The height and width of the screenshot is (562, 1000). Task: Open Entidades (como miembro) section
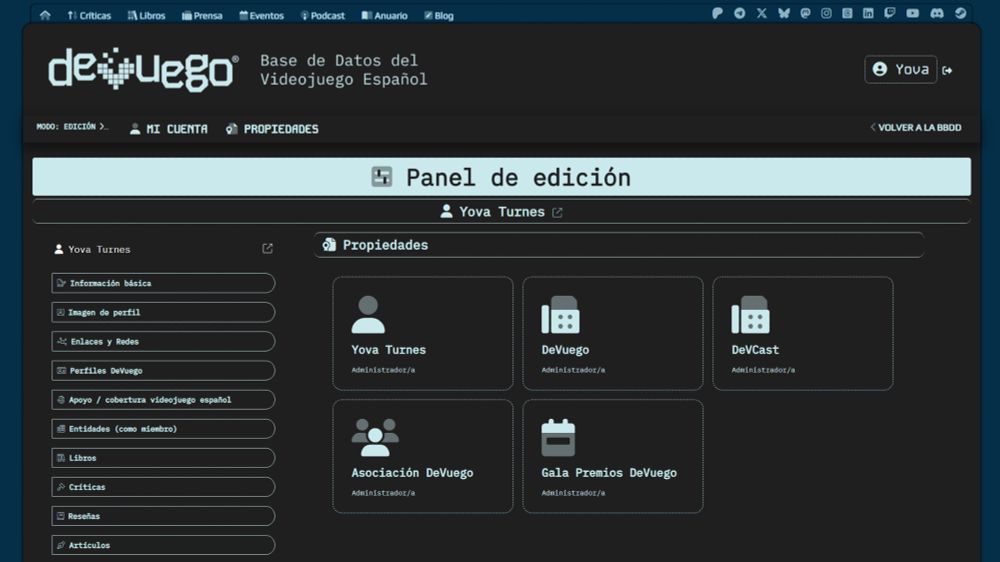163,429
